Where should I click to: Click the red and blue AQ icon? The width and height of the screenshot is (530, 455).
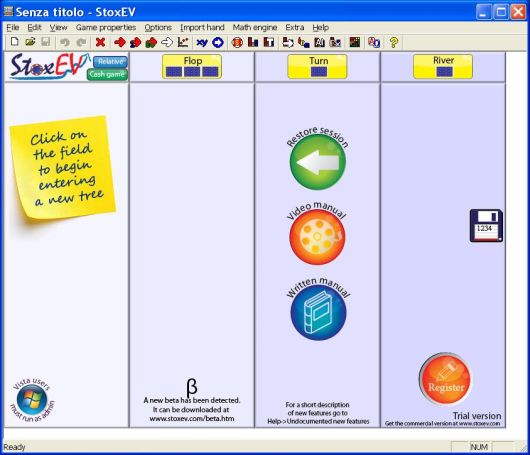click(374, 42)
